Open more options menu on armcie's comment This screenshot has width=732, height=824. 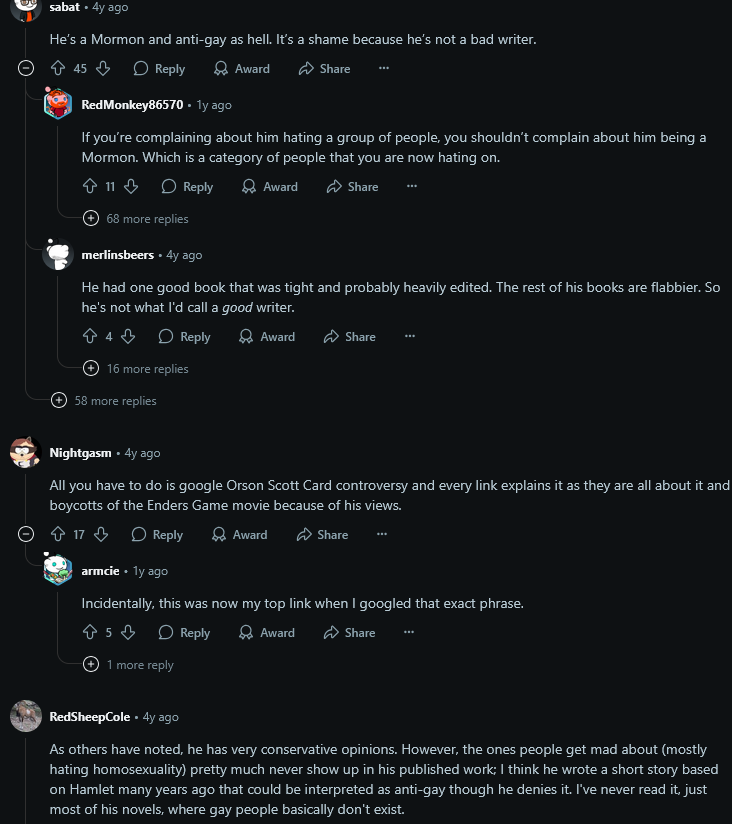[409, 633]
